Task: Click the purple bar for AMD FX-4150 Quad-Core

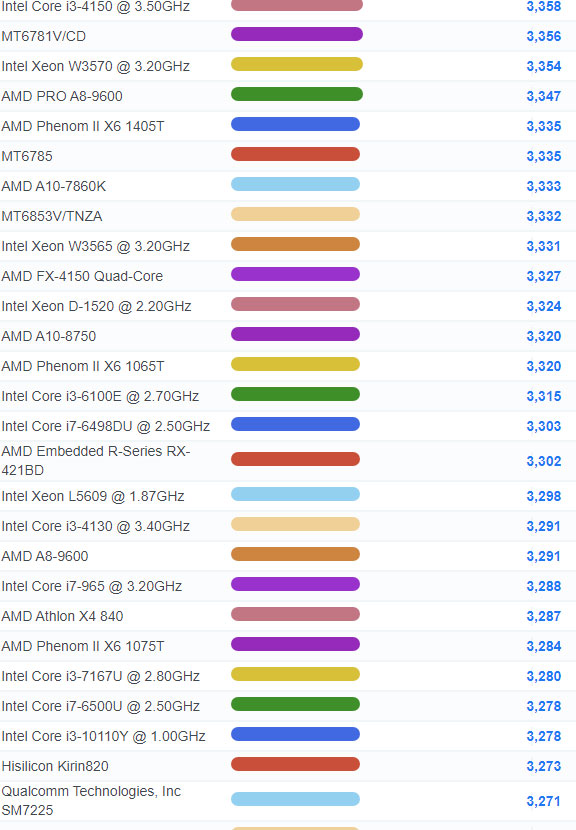Action: (x=295, y=274)
